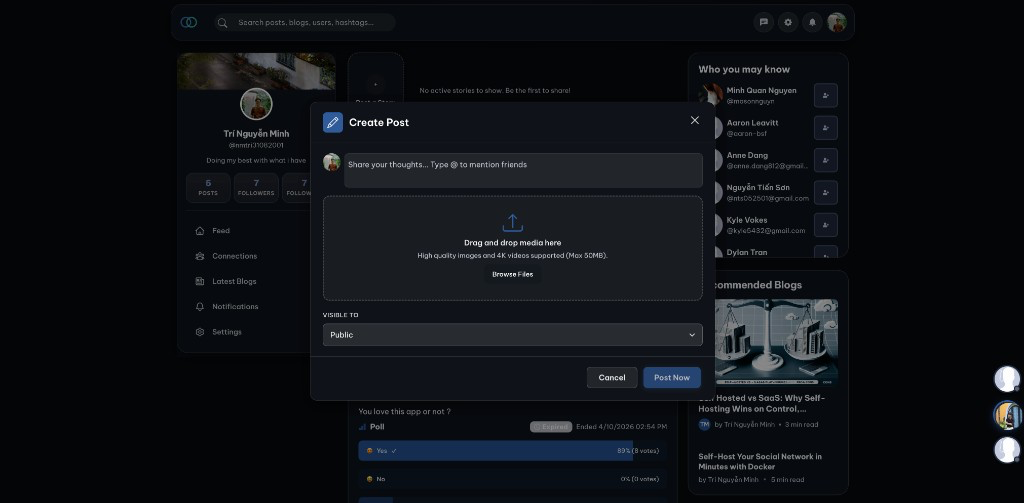Click the profile cover photo

click(x=256, y=71)
